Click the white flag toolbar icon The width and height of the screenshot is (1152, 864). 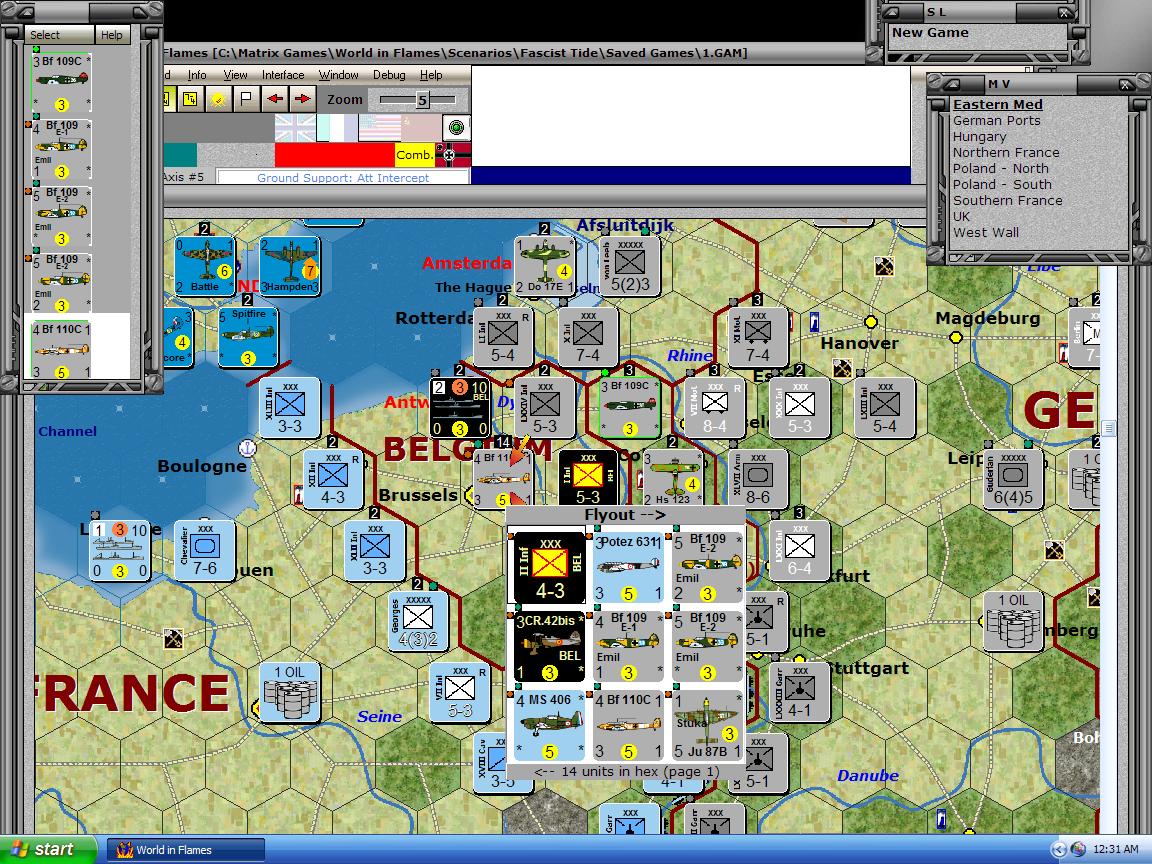coord(246,98)
